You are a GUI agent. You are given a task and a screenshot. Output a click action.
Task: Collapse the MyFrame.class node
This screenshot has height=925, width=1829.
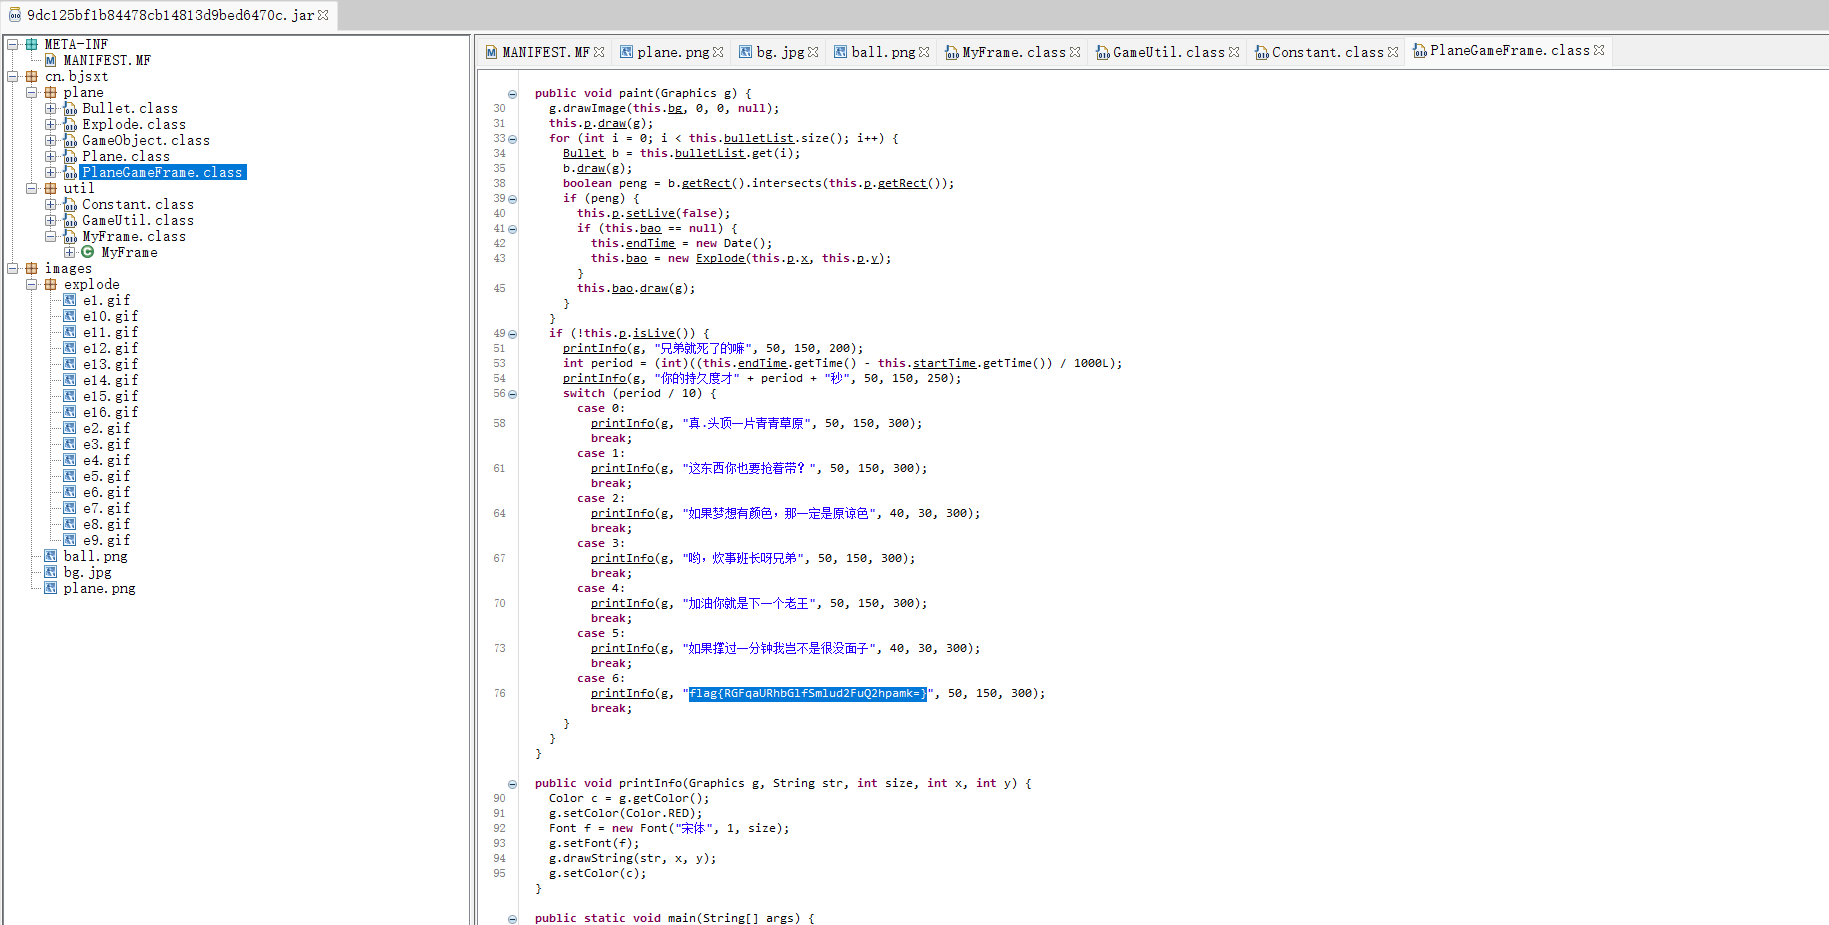click(x=51, y=236)
